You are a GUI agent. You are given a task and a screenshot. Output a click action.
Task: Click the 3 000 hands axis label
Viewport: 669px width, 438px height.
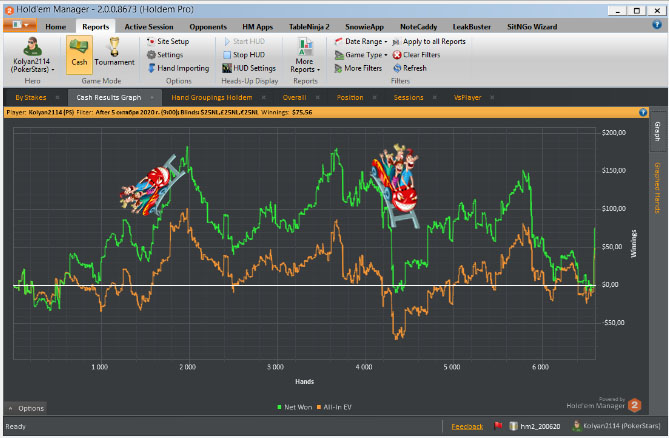[x=276, y=367]
